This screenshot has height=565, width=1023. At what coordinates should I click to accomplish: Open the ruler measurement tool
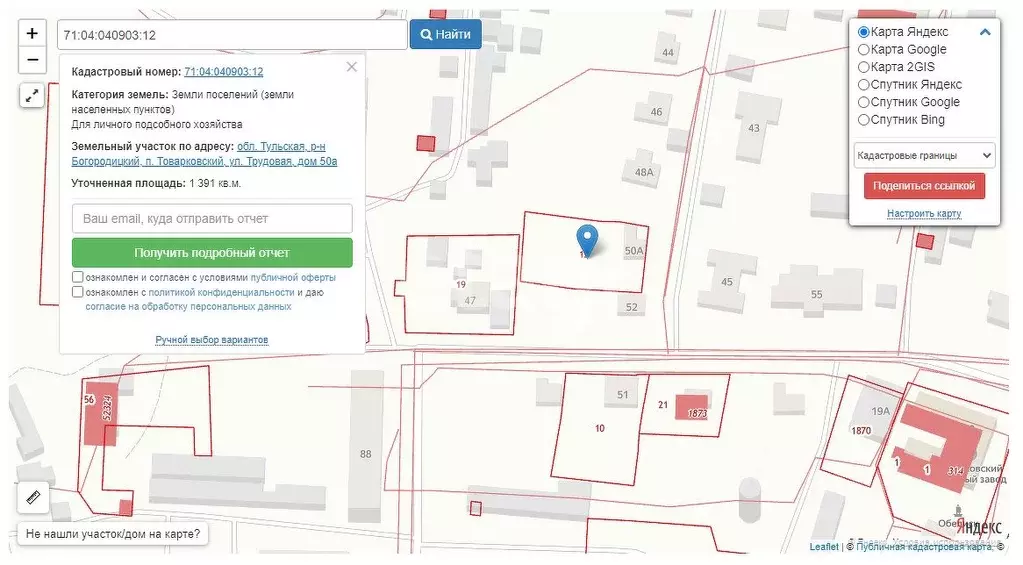(x=32, y=496)
